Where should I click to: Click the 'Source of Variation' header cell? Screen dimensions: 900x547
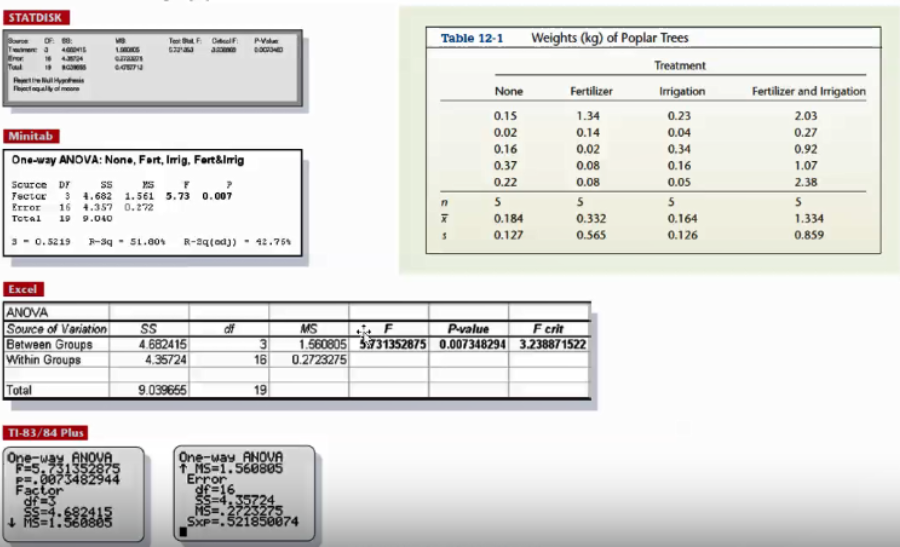point(56,329)
